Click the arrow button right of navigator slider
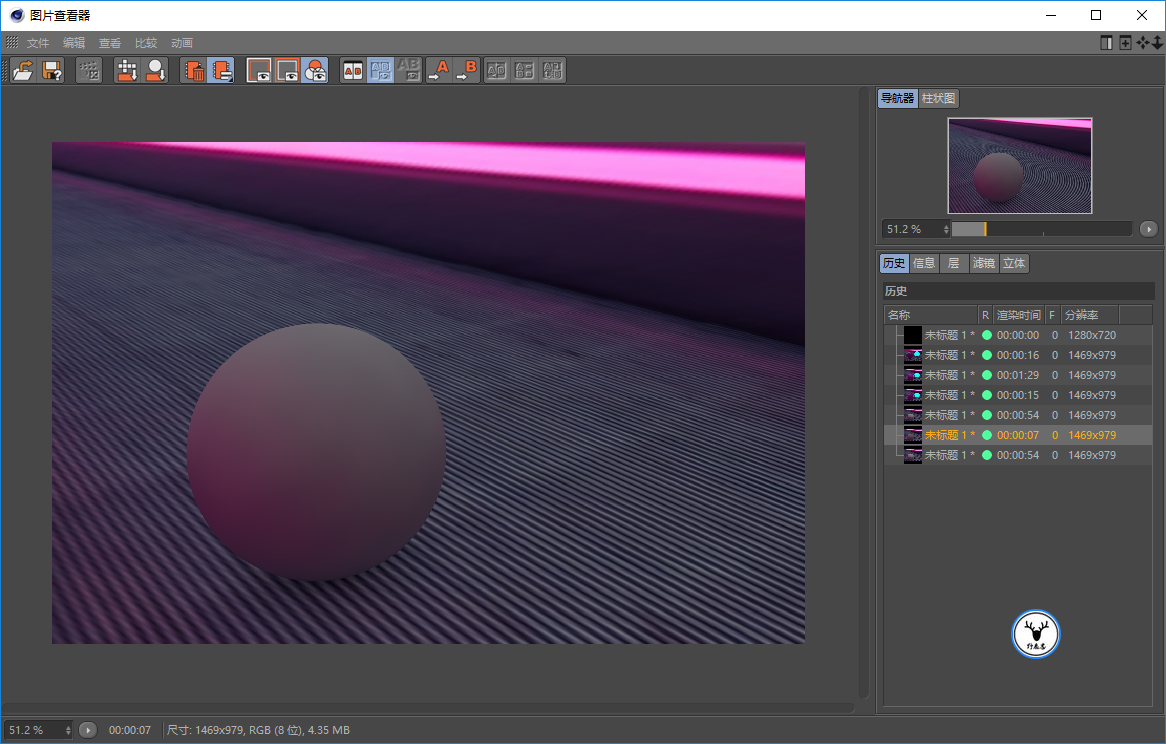 [1148, 229]
